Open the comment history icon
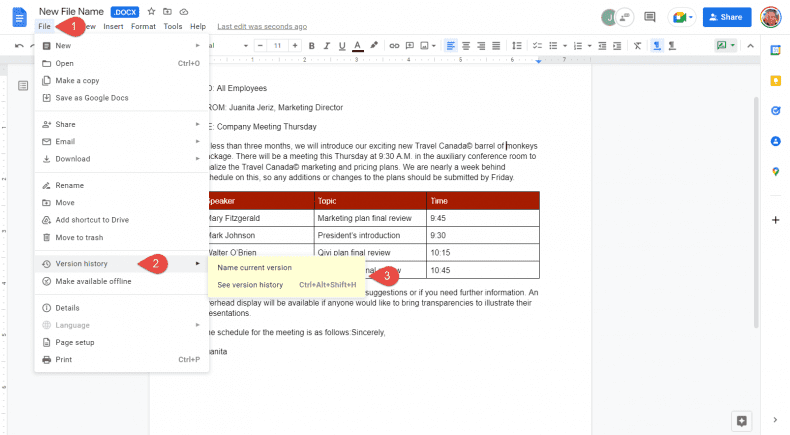 coord(650,17)
